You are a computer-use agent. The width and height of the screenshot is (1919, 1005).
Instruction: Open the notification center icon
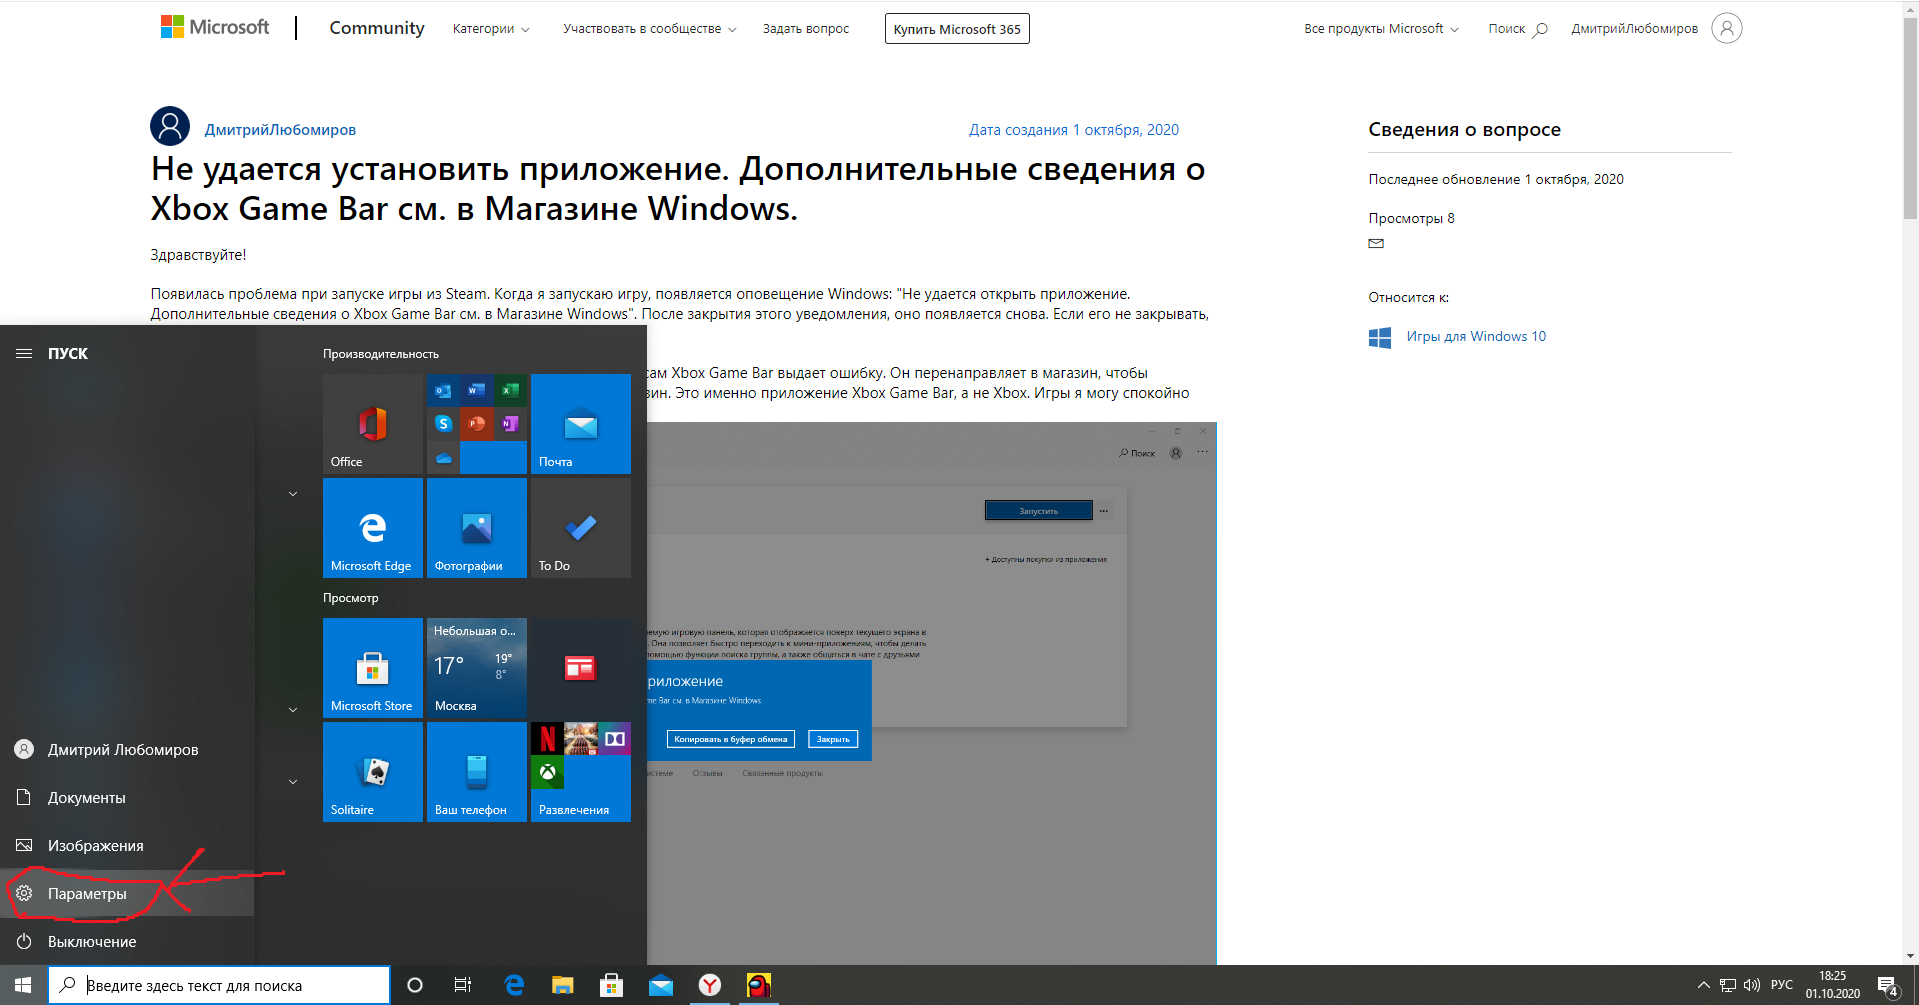coord(1888,986)
